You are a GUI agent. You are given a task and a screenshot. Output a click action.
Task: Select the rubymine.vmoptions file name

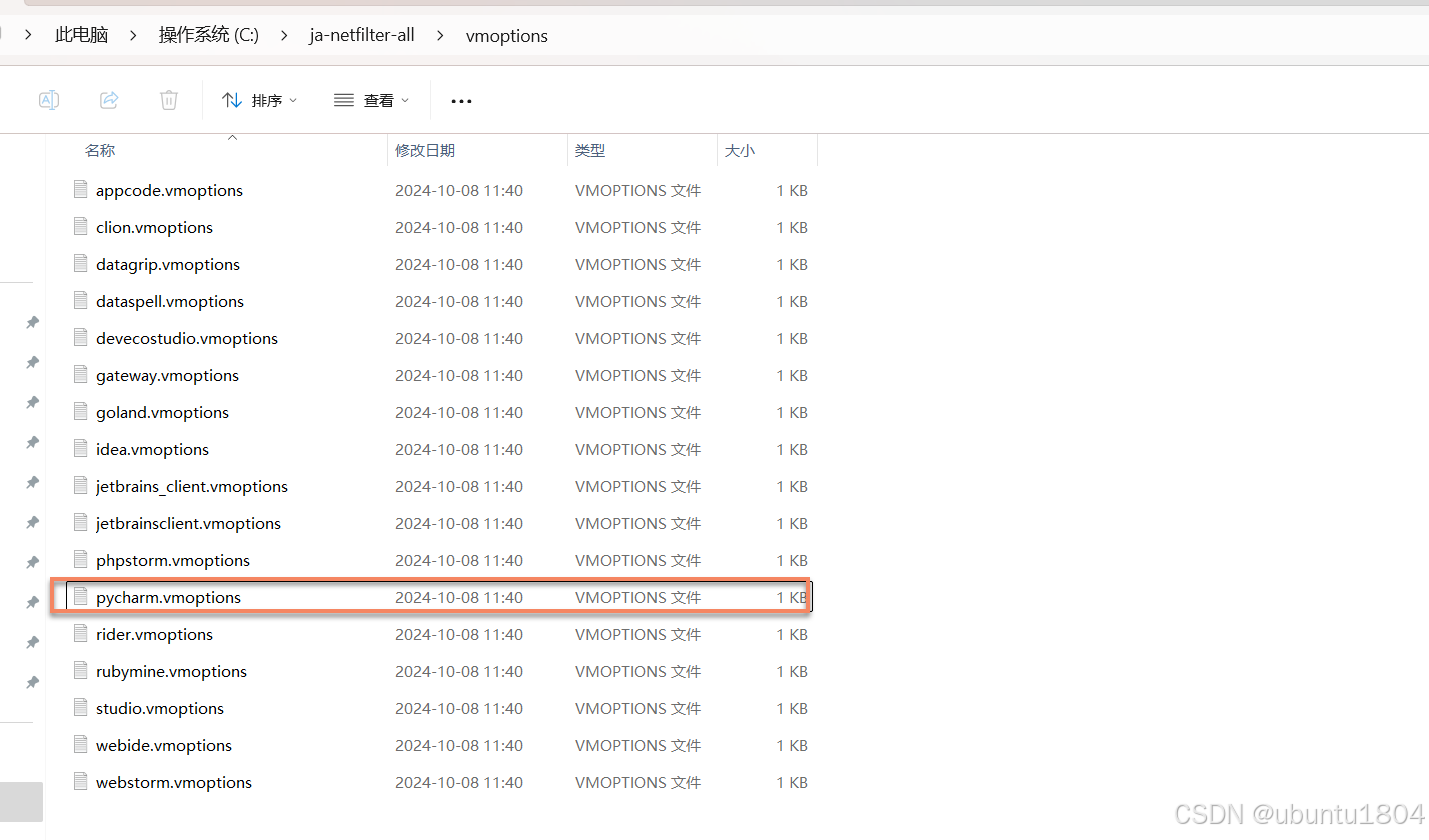click(171, 671)
